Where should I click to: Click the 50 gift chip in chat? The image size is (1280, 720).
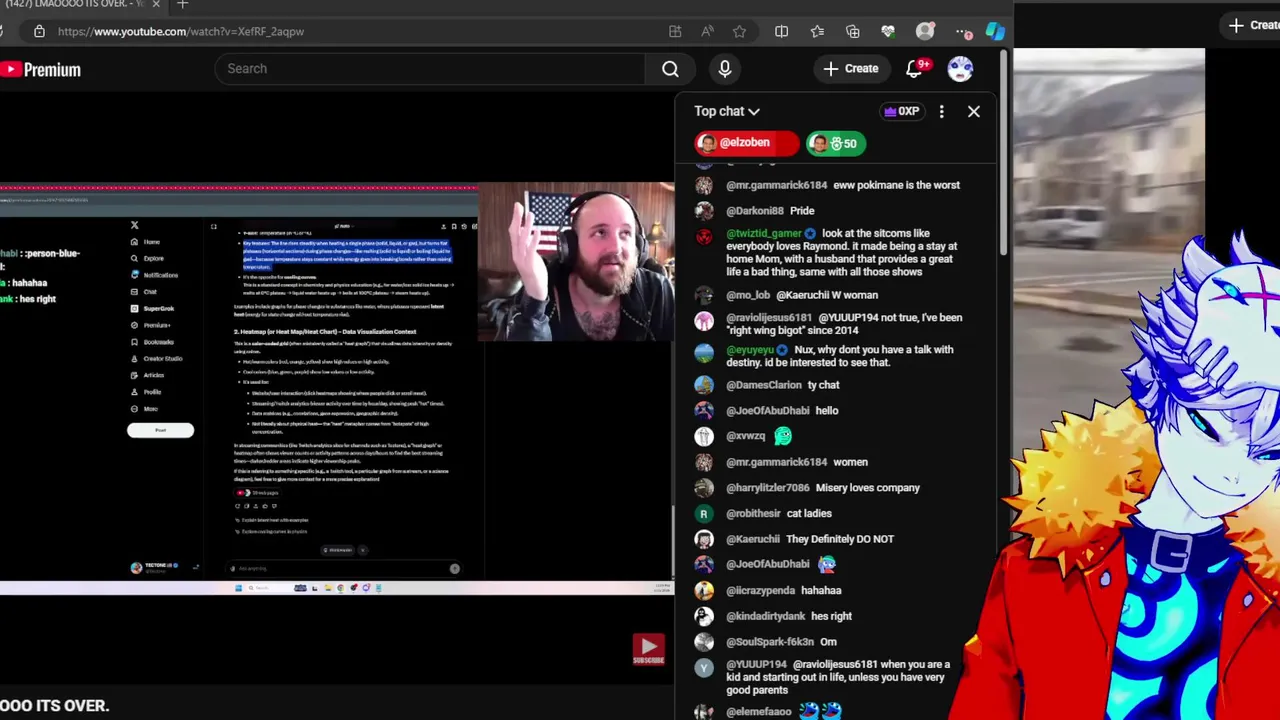(x=836, y=143)
